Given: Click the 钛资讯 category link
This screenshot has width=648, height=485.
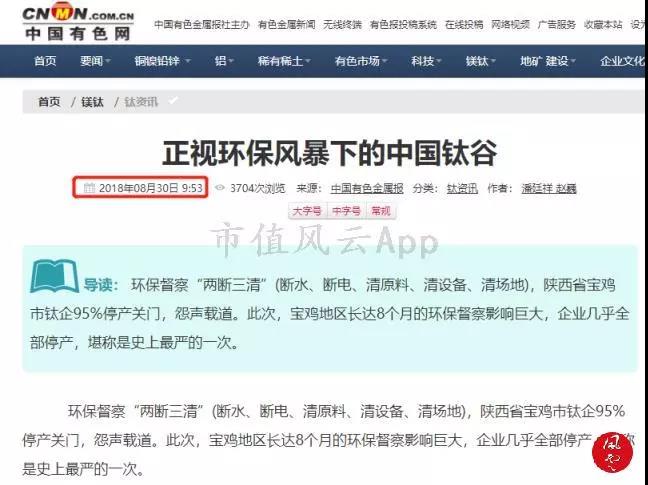Looking at the screenshot, I should pos(461,188).
